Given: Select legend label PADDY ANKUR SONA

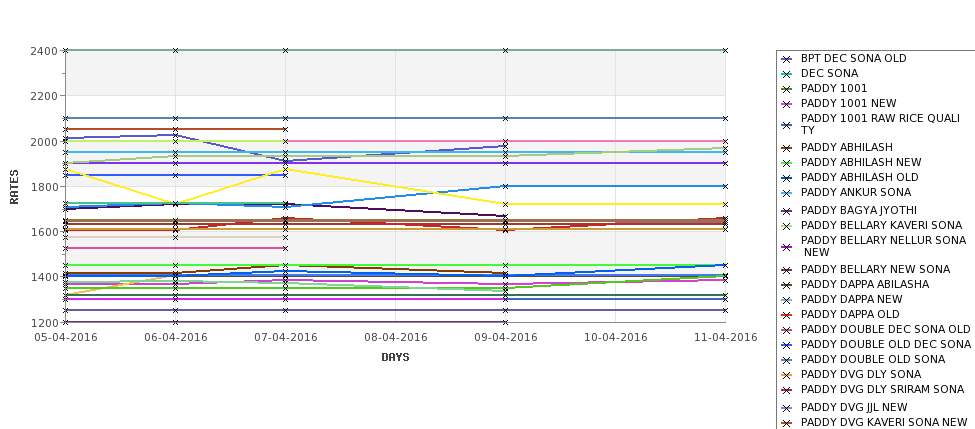Looking at the screenshot, I should point(856,192).
